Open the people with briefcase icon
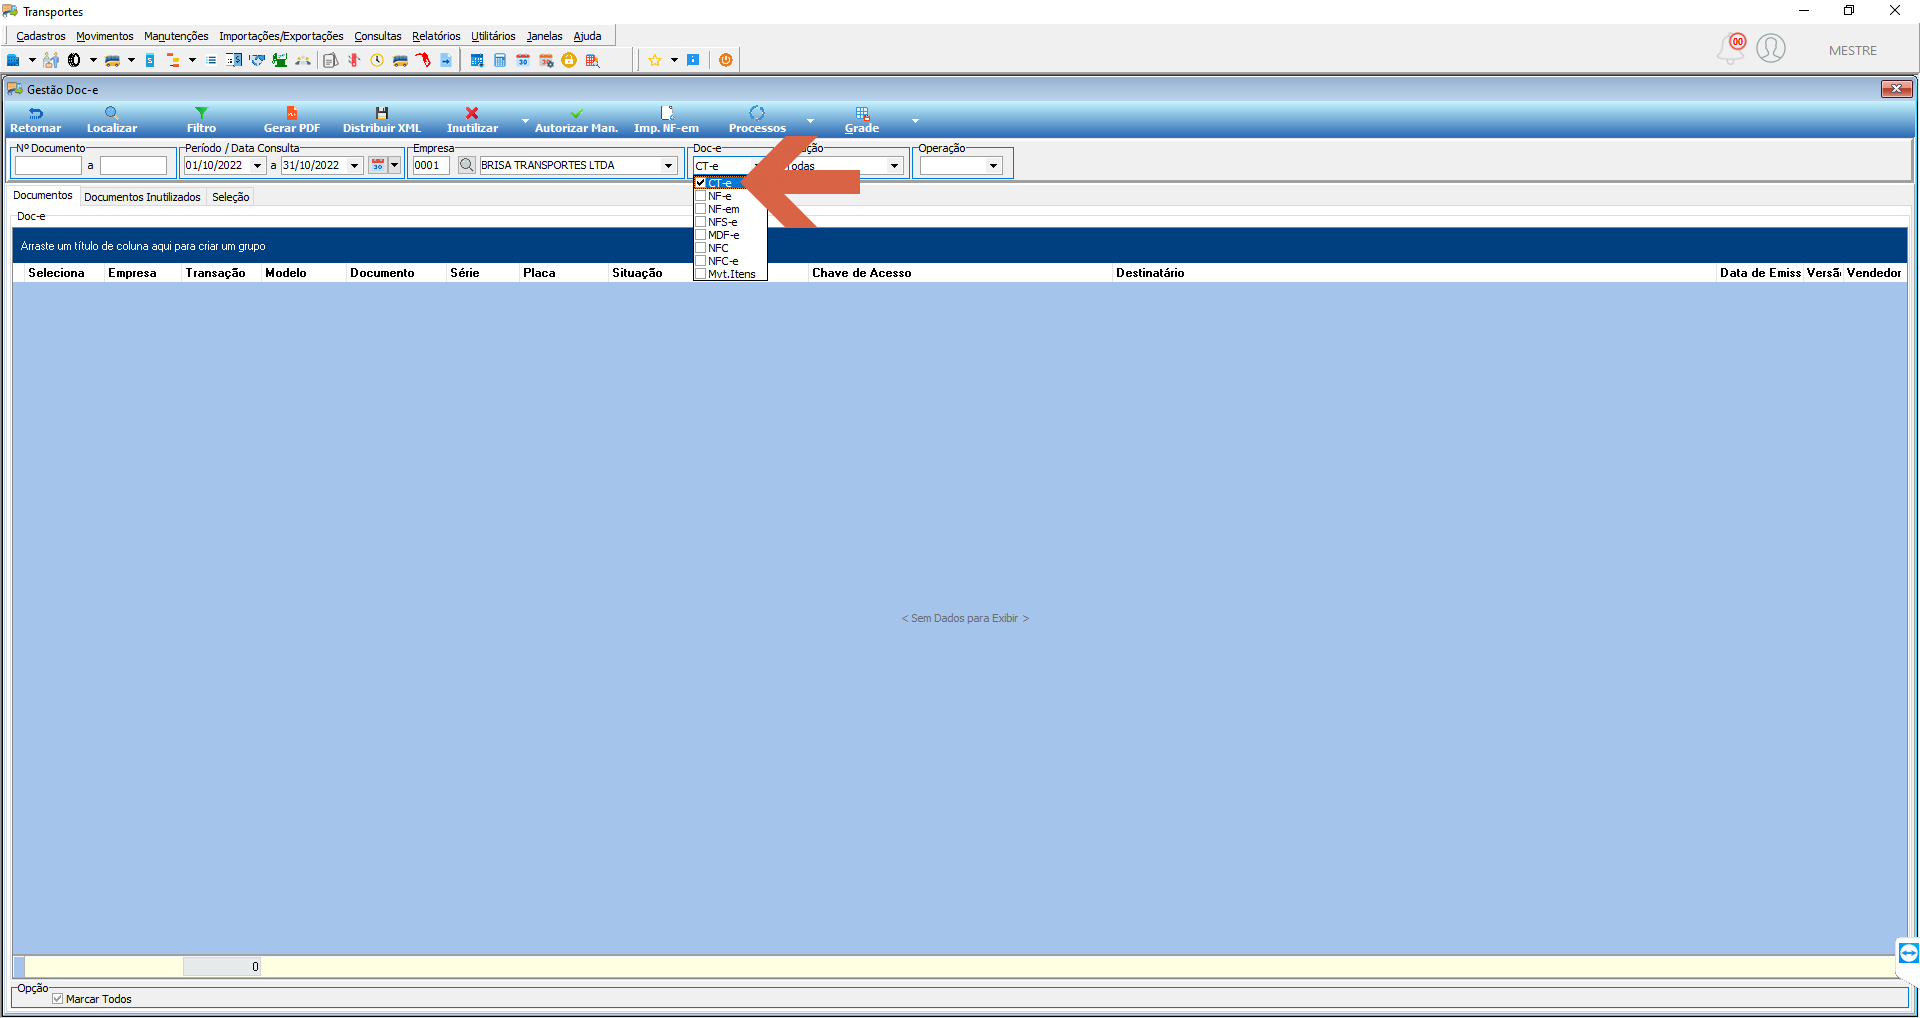Screen dimensions: 1920x1018 coord(51,60)
